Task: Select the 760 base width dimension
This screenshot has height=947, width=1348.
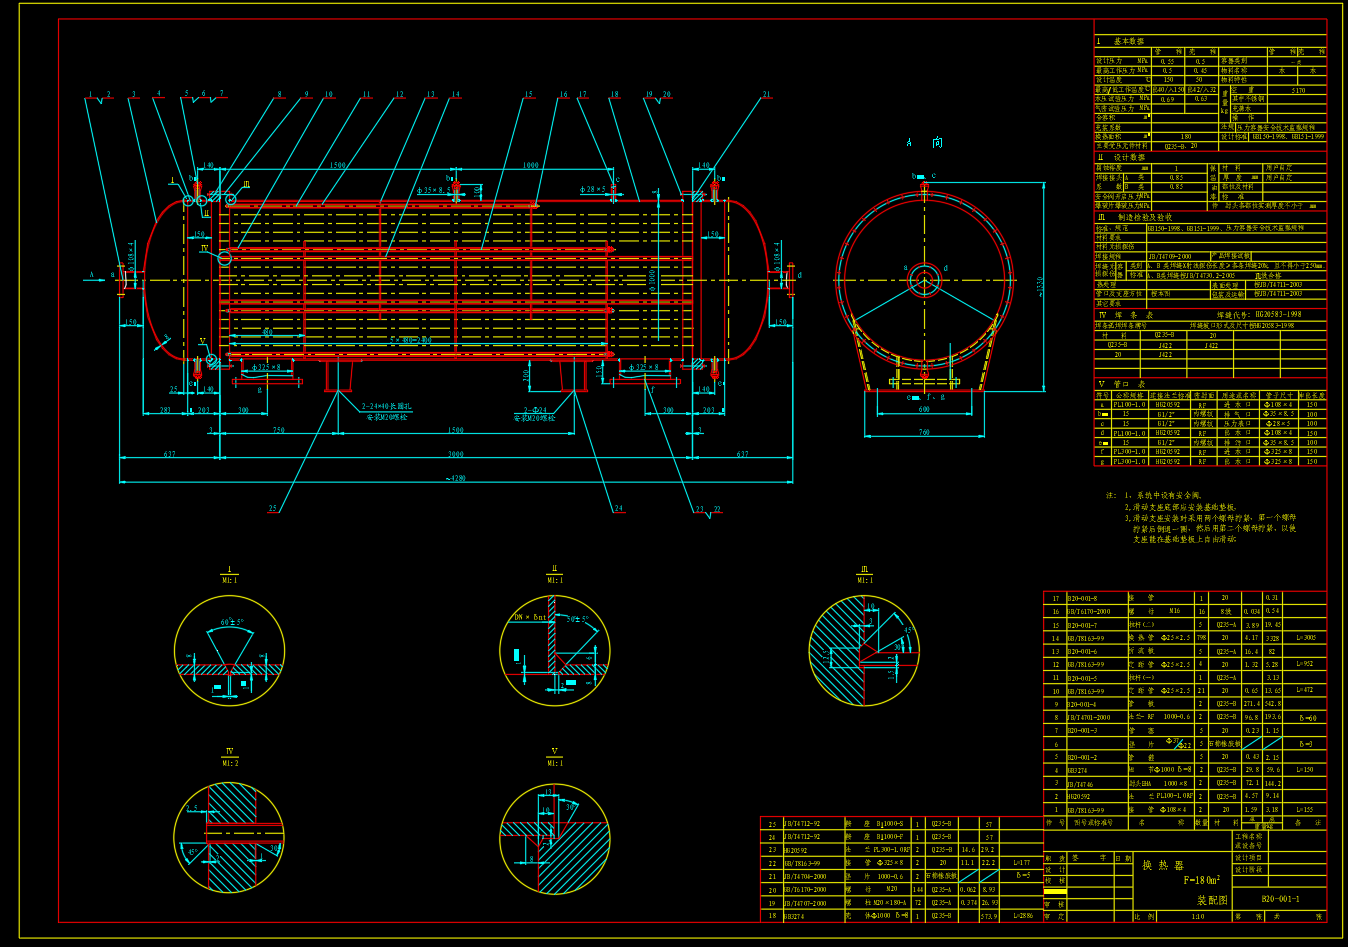Action: point(924,432)
